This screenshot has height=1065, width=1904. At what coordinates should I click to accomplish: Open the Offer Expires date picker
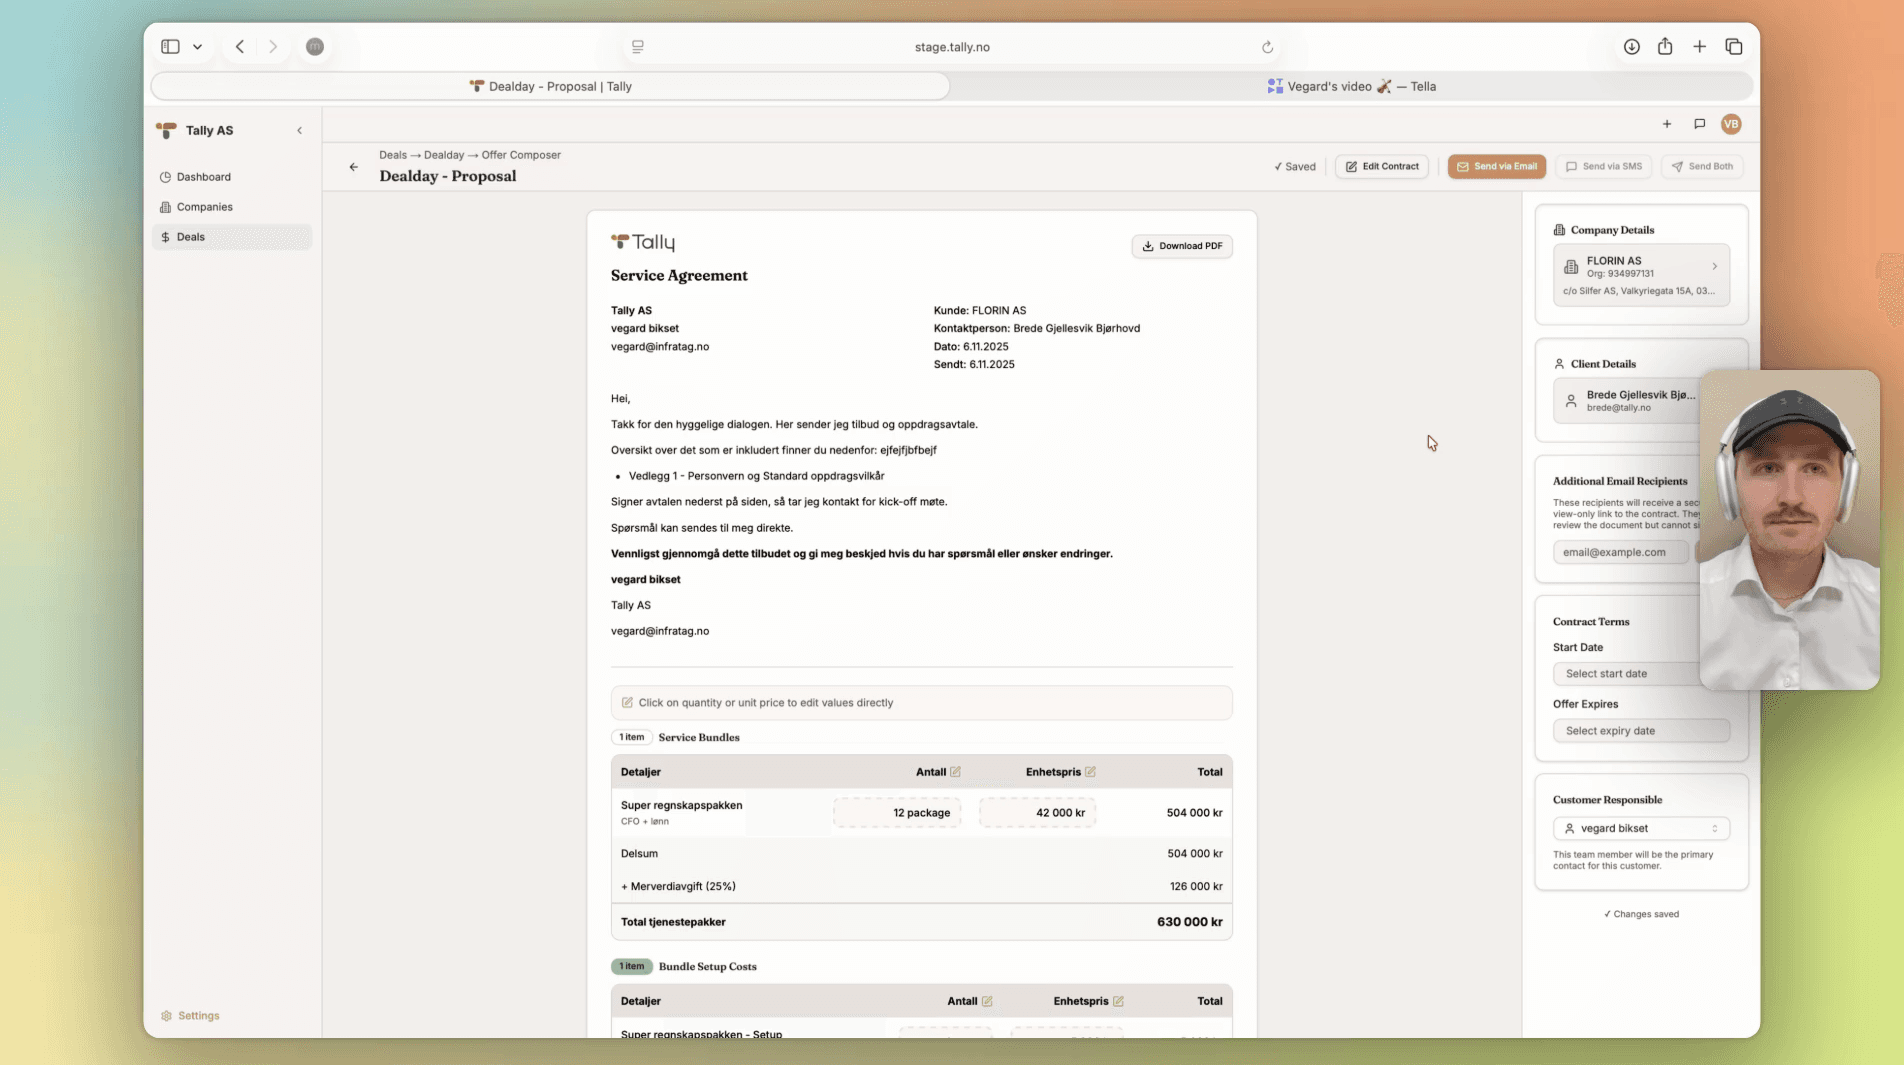click(1641, 731)
